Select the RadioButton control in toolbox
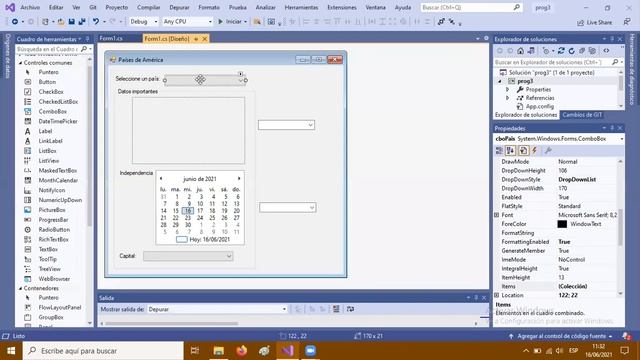The height and width of the screenshot is (360, 640). (x=54, y=230)
